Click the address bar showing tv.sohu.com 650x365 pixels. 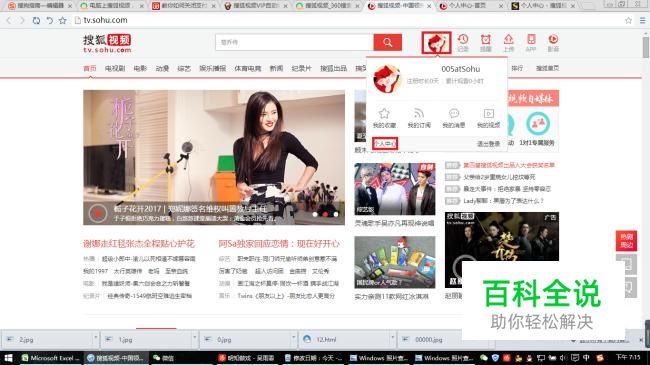[348, 20]
